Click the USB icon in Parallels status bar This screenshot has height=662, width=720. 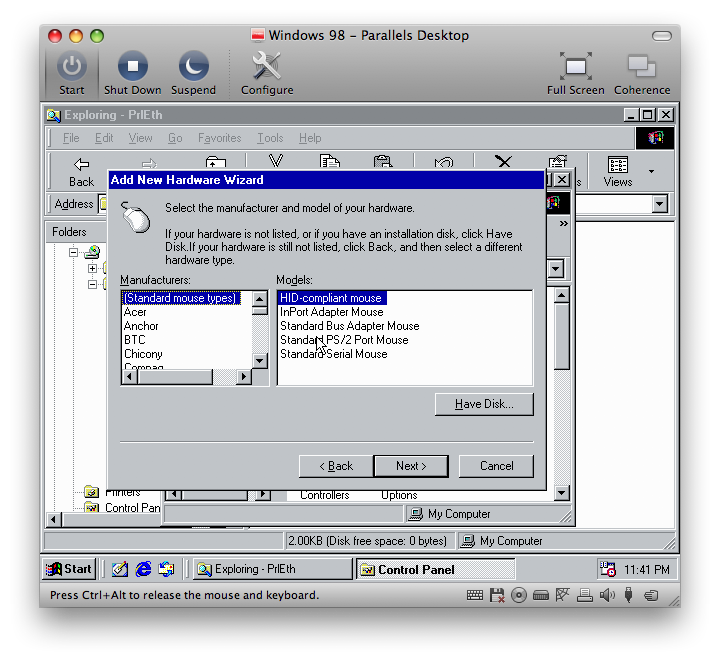tap(629, 595)
